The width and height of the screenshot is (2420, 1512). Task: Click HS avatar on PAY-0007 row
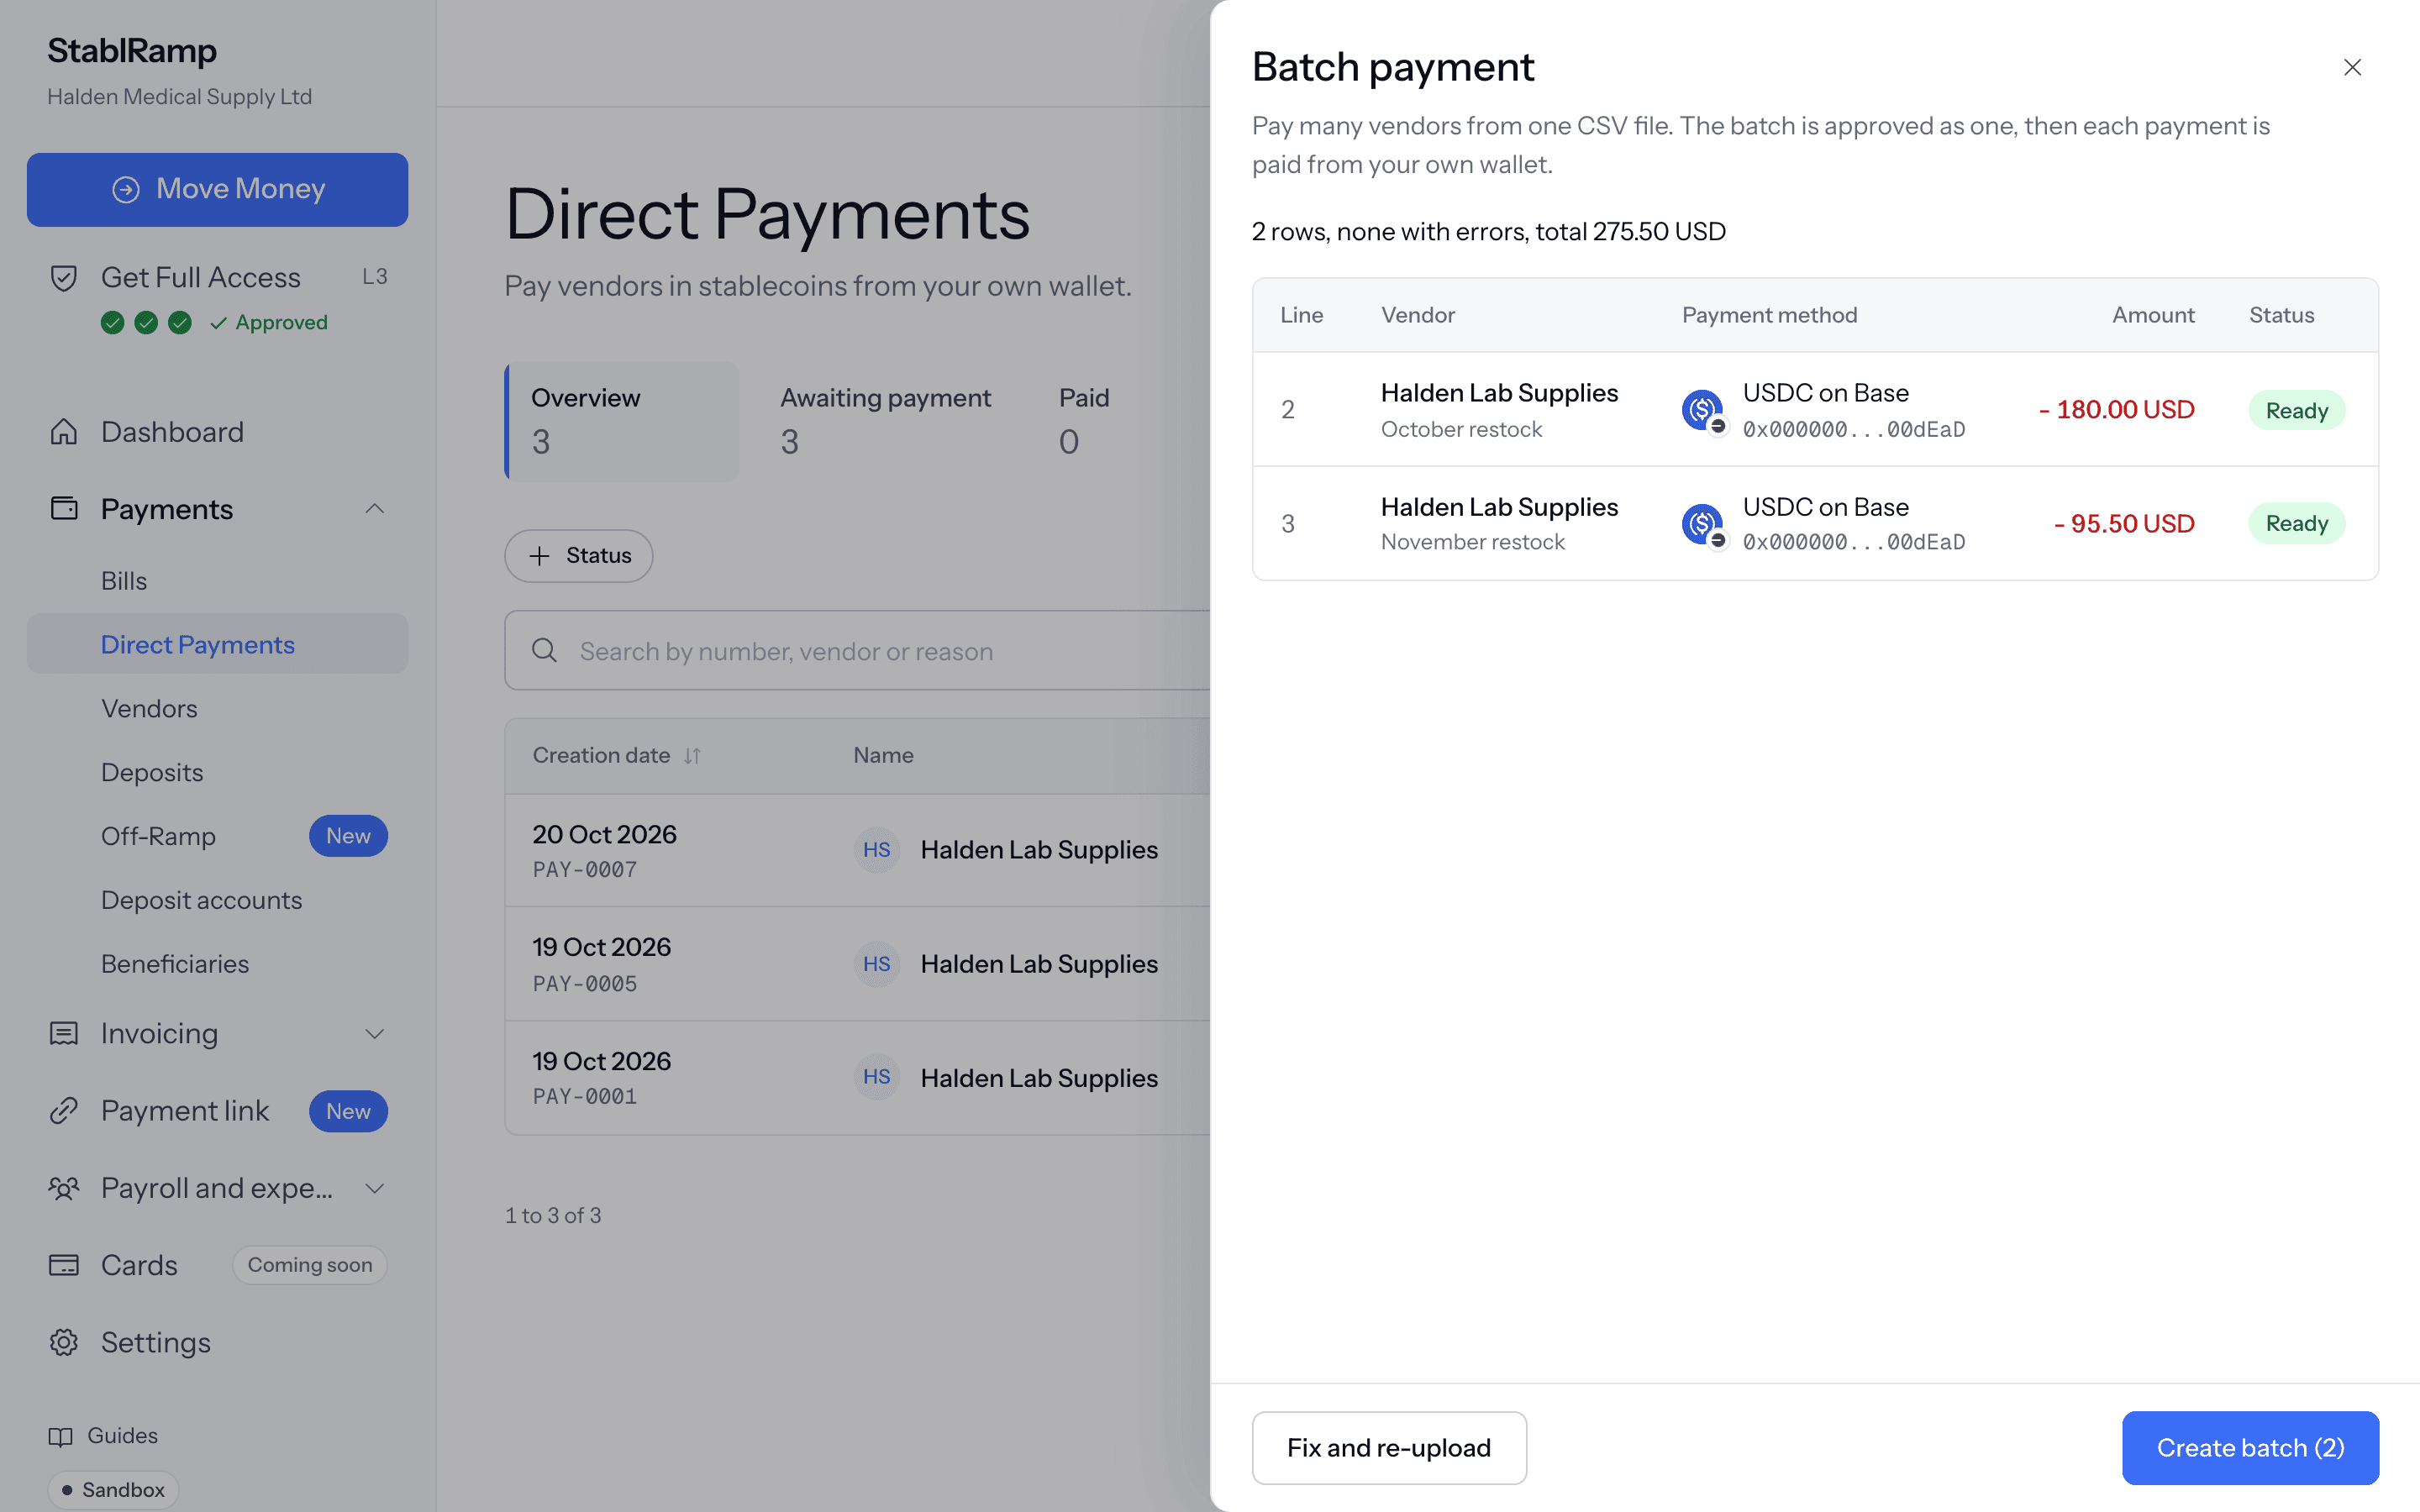pyautogui.click(x=876, y=850)
